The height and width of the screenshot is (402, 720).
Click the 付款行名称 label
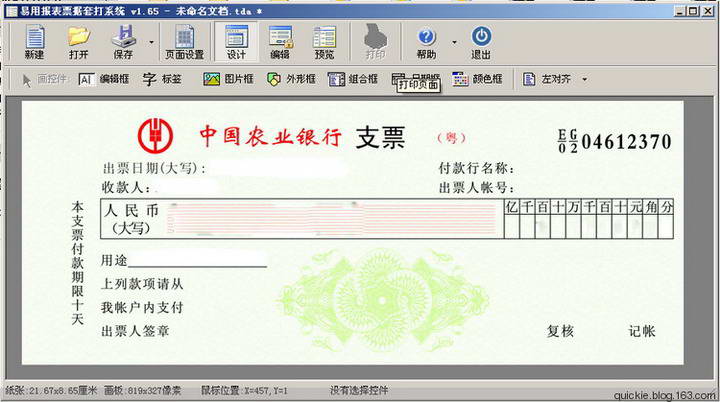476,168
